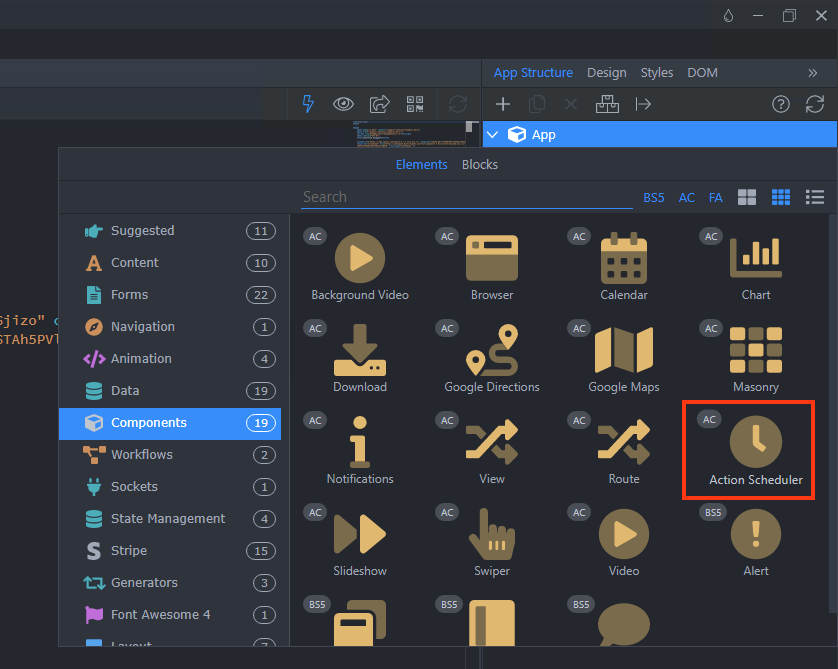
Task: Select the Masonry component
Action: click(756, 358)
